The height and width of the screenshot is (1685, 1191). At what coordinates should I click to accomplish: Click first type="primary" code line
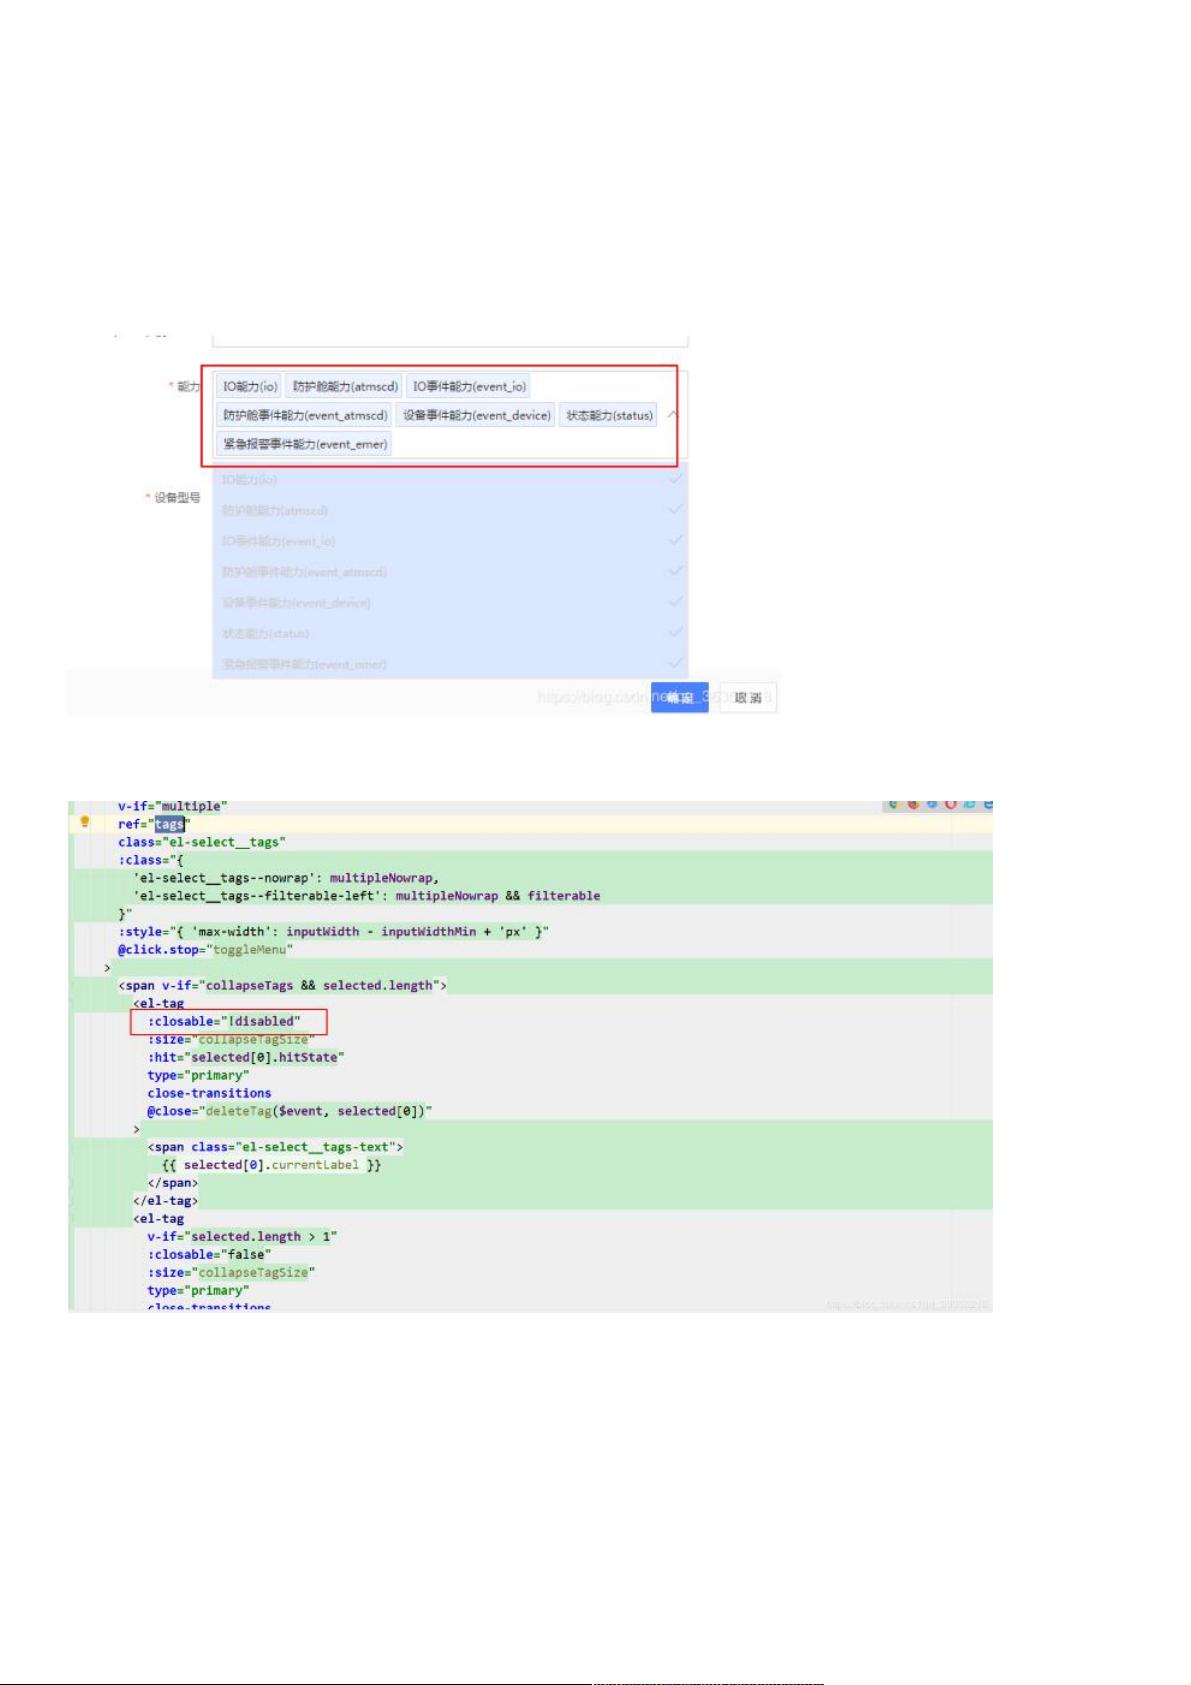(198, 1075)
